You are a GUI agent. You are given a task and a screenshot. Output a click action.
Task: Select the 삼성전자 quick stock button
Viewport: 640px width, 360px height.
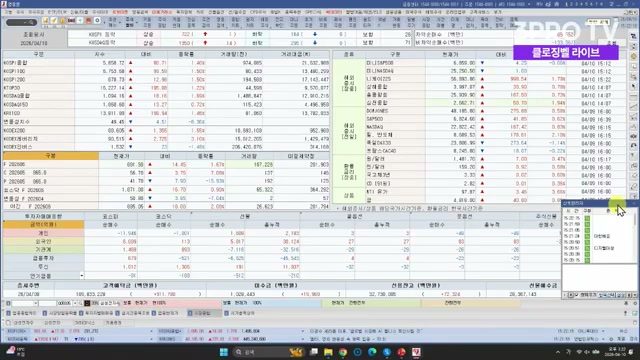[53, 322]
